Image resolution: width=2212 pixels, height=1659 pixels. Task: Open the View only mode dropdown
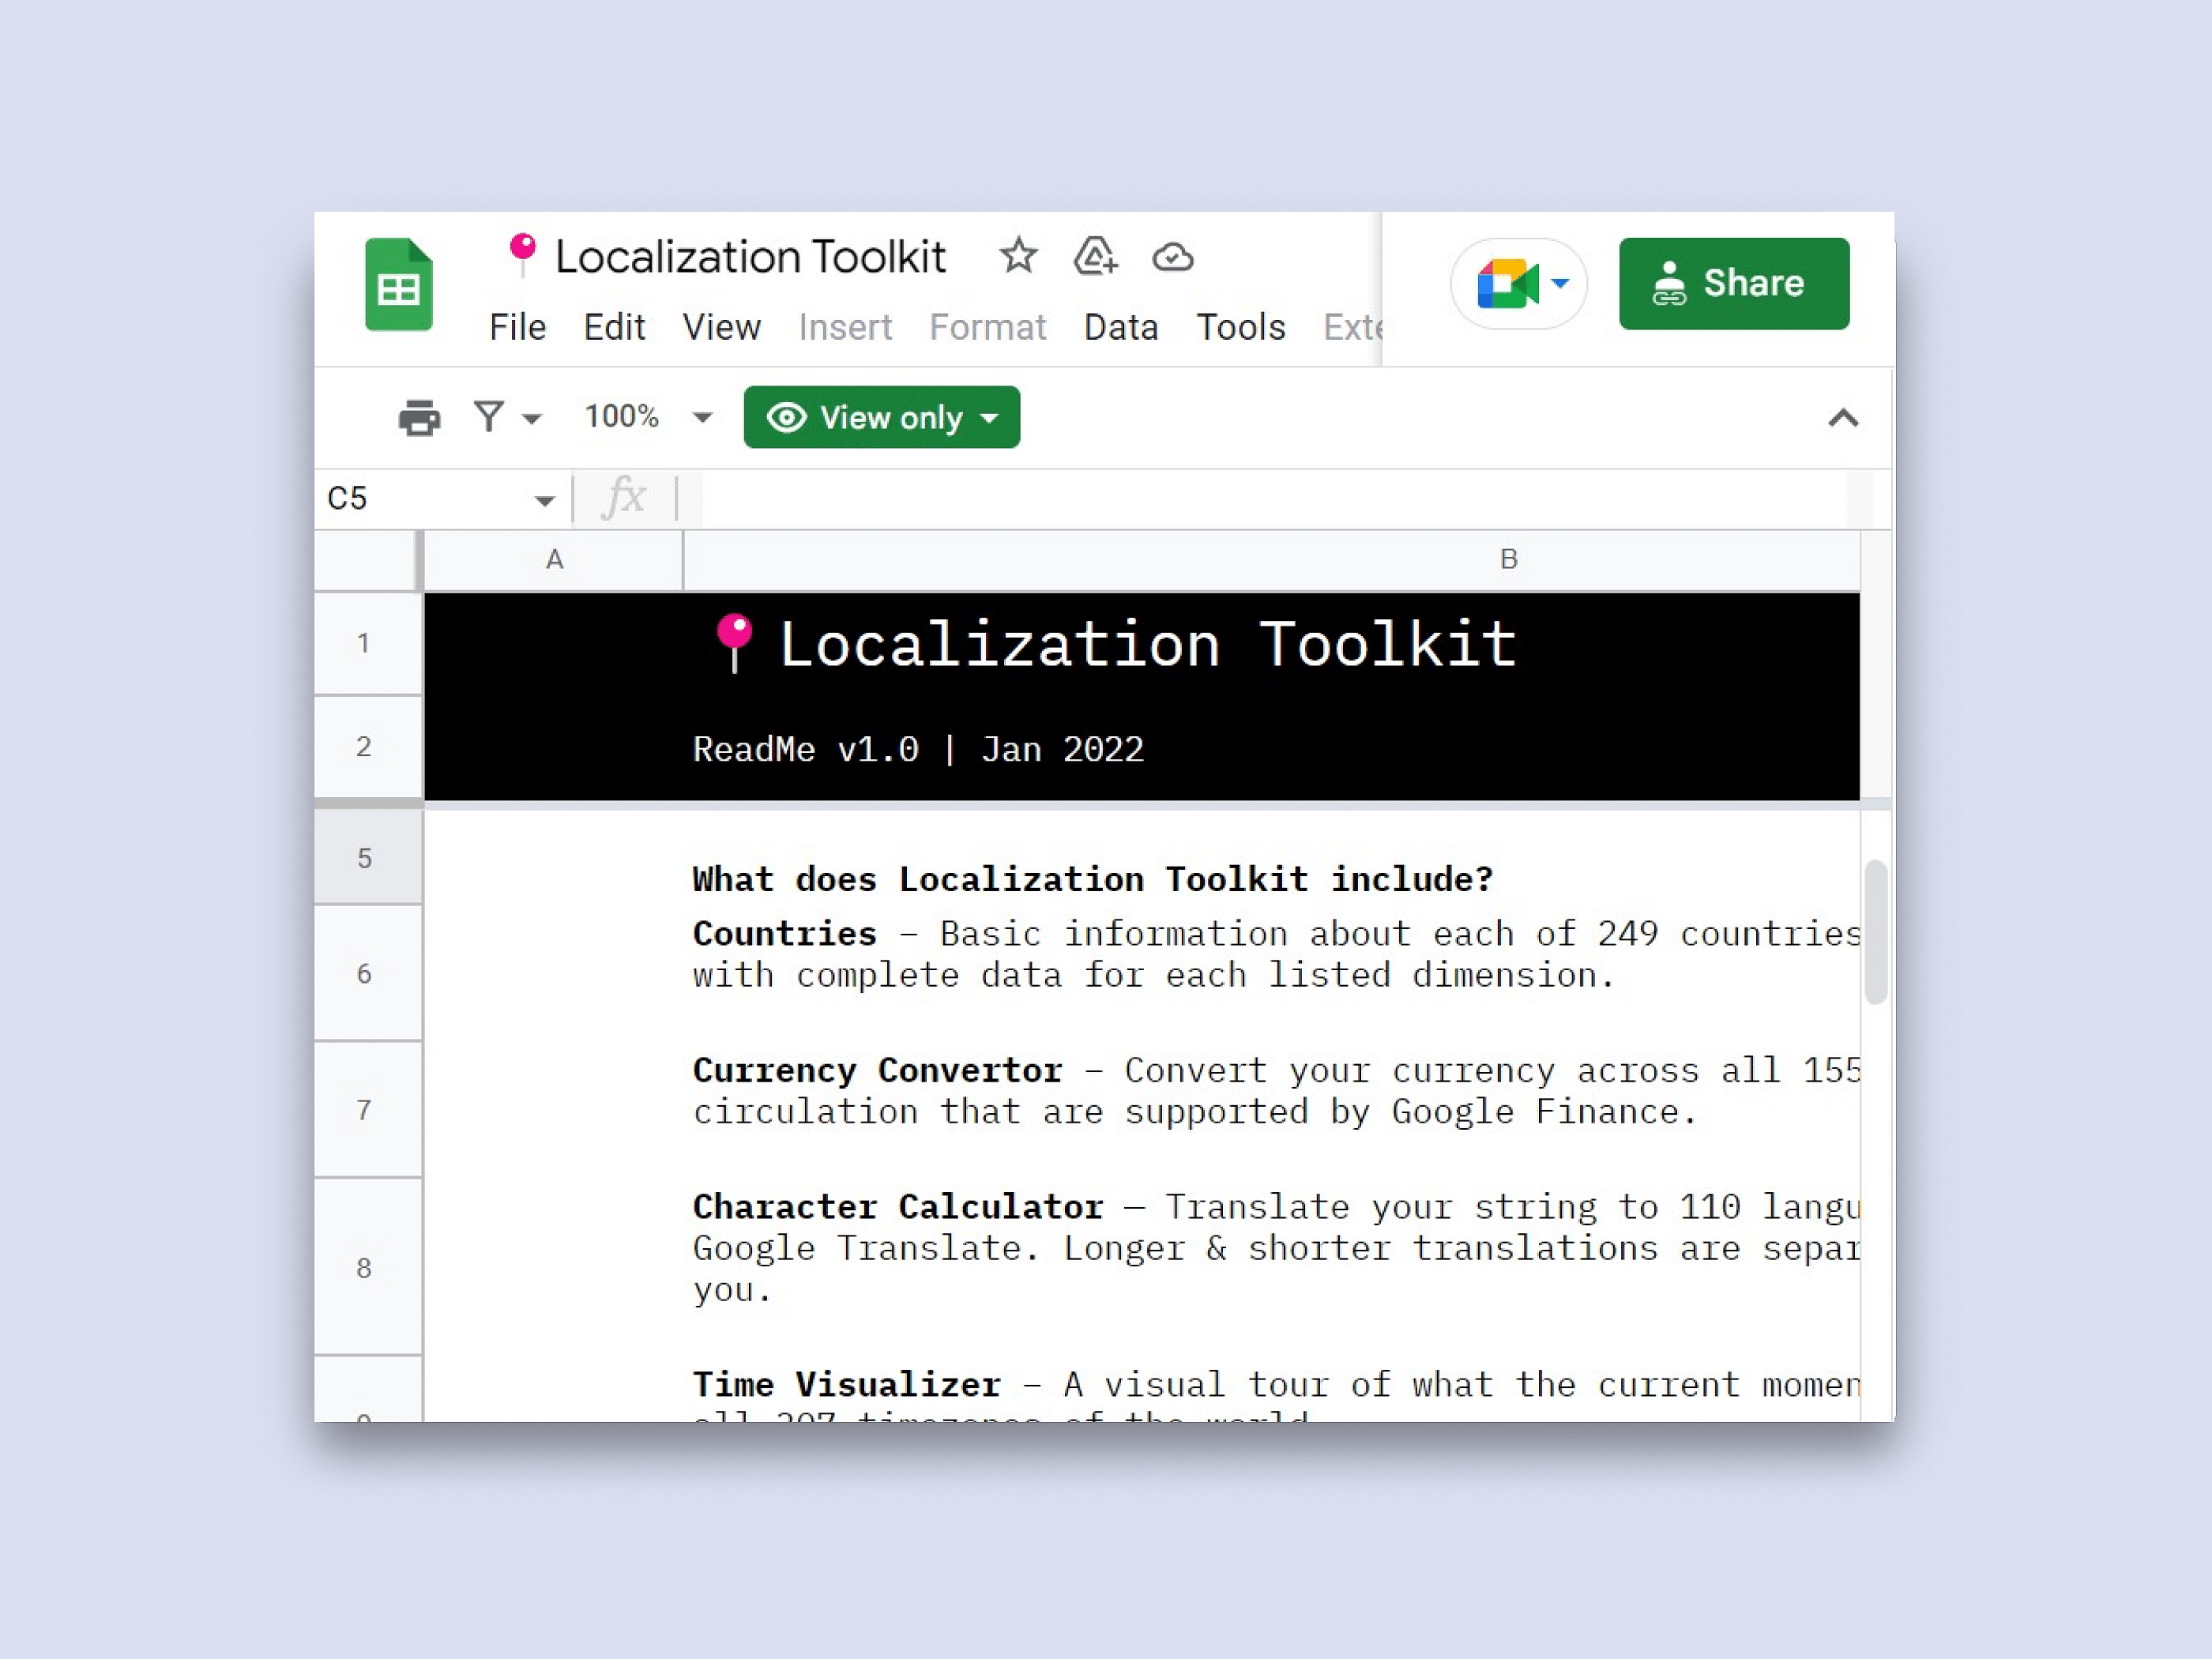pos(881,417)
